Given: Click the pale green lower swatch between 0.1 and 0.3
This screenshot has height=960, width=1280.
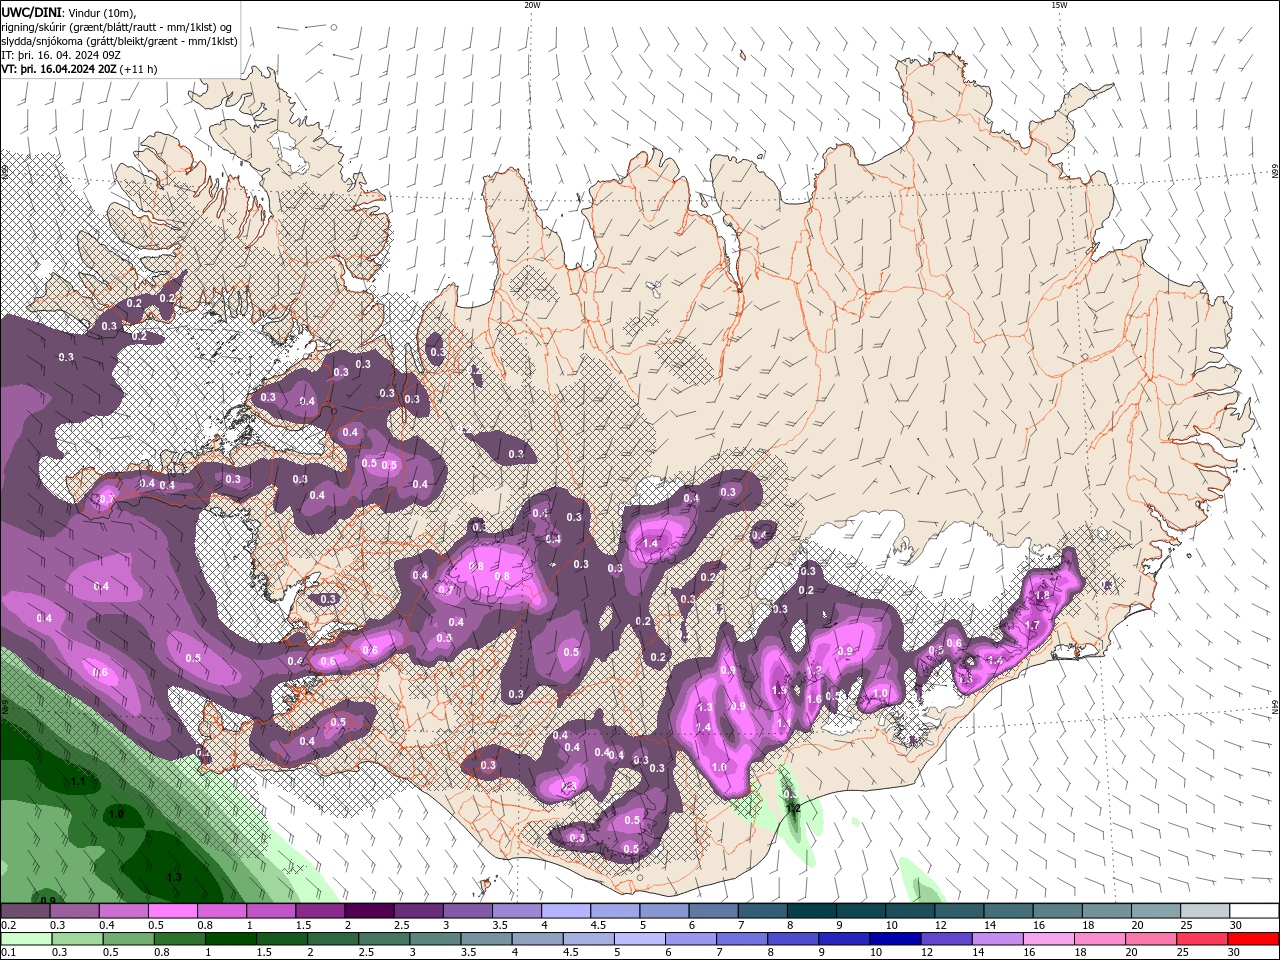Looking at the screenshot, I should [x=26, y=939].
